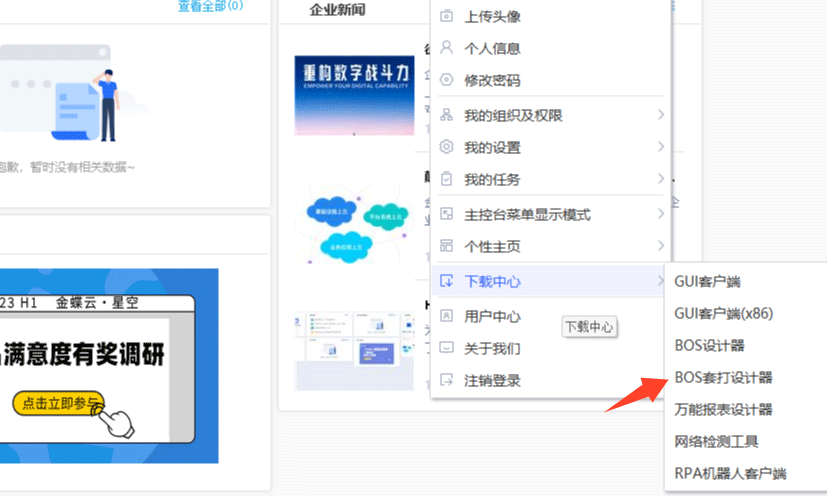Click the 企业新闻 section heading
The image size is (827, 496).
[x=338, y=10]
